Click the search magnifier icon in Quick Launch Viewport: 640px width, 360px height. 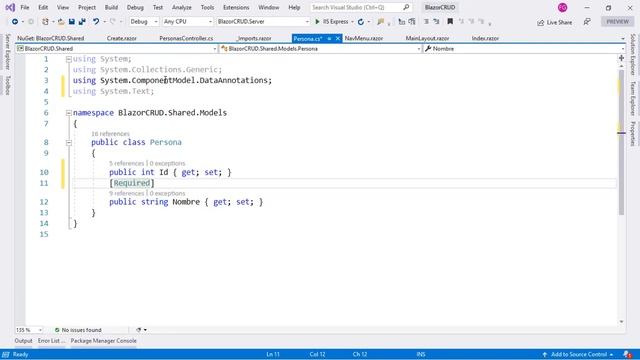(406, 7)
